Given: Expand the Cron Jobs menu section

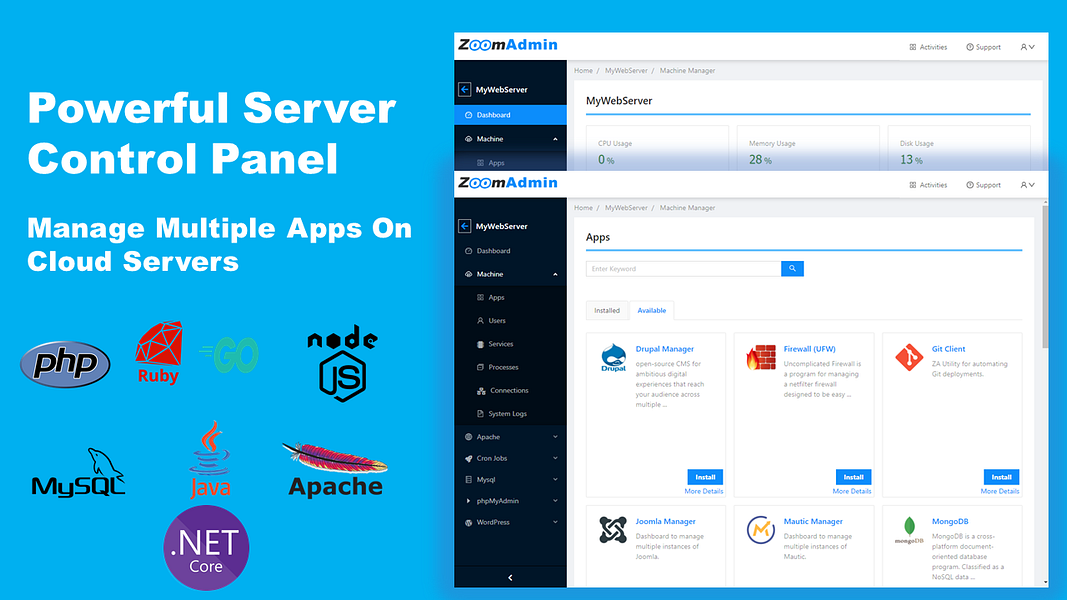Looking at the screenshot, I should [x=510, y=459].
